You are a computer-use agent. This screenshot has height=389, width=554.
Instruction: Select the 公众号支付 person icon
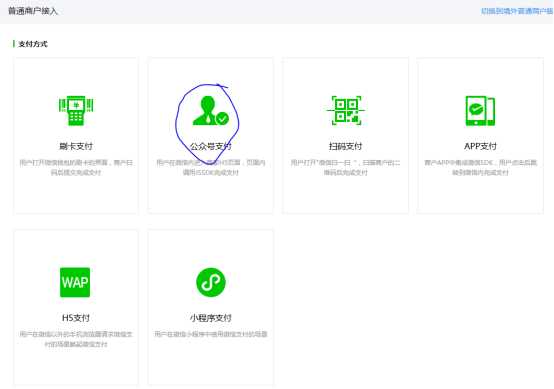(x=211, y=111)
